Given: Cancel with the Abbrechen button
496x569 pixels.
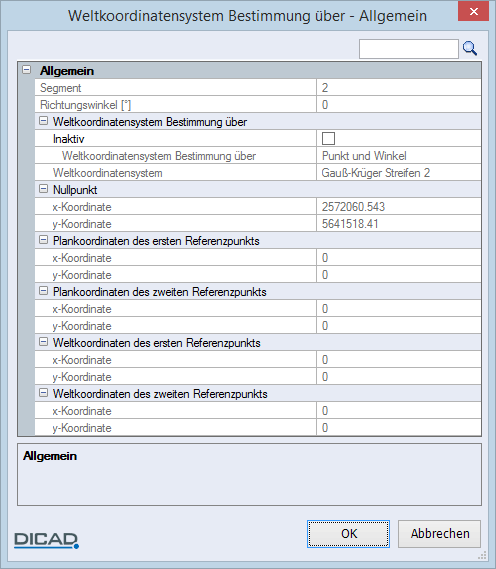Looking at the screenshot, I should [x=439, y=534].
